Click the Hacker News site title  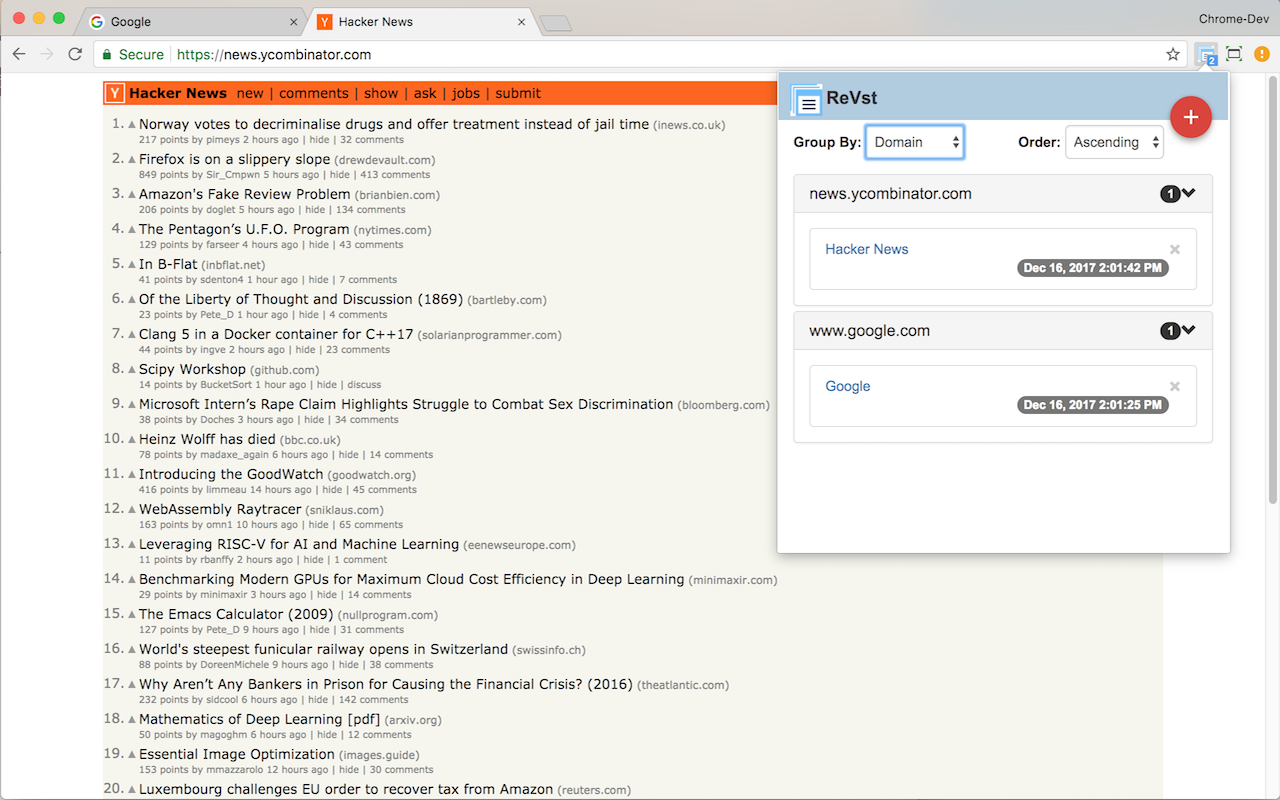click(x=178, y=93)
